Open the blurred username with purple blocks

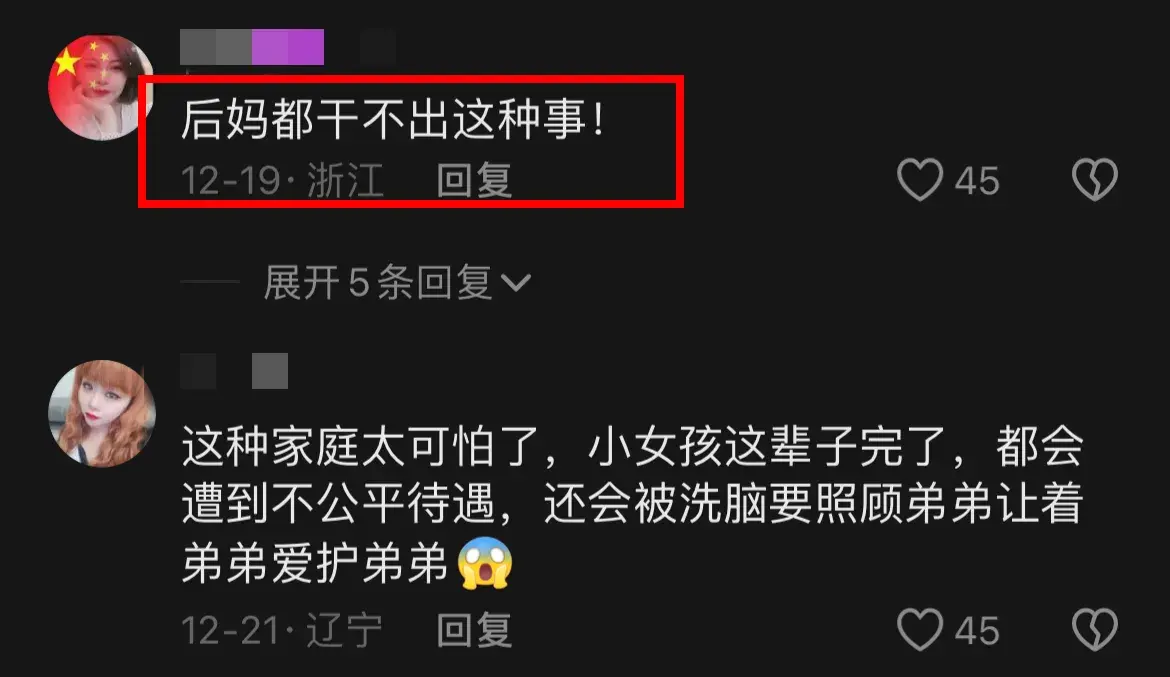[x=252, y=47]
